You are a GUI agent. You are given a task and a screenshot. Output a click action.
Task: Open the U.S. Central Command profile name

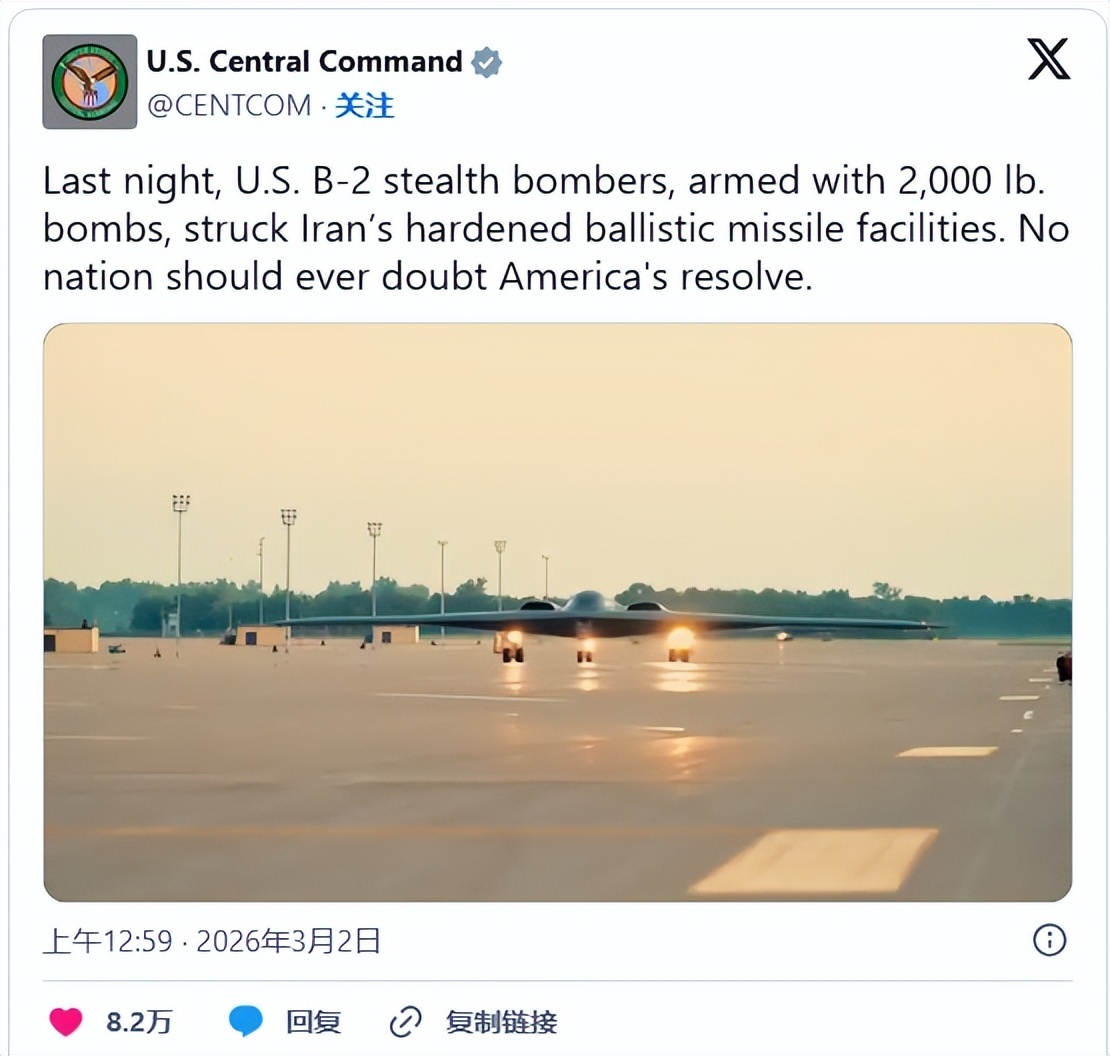[304, 62]
